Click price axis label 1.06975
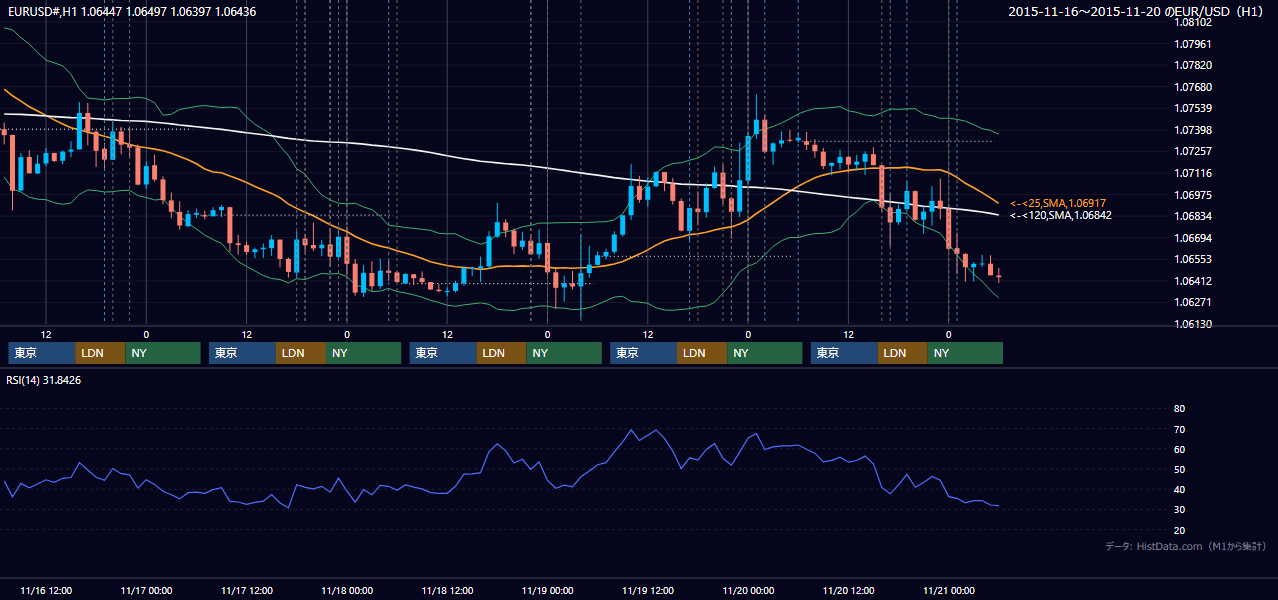 [x=1192, y=195]
